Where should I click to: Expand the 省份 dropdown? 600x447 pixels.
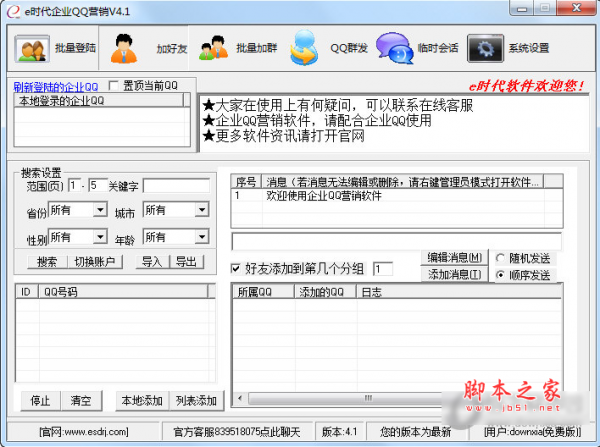tap(101, 209)
